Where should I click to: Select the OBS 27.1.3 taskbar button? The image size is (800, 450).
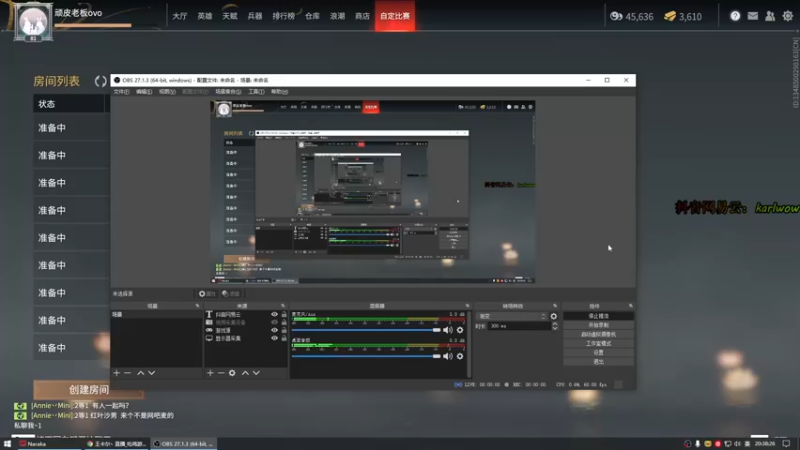pos(184,444)
